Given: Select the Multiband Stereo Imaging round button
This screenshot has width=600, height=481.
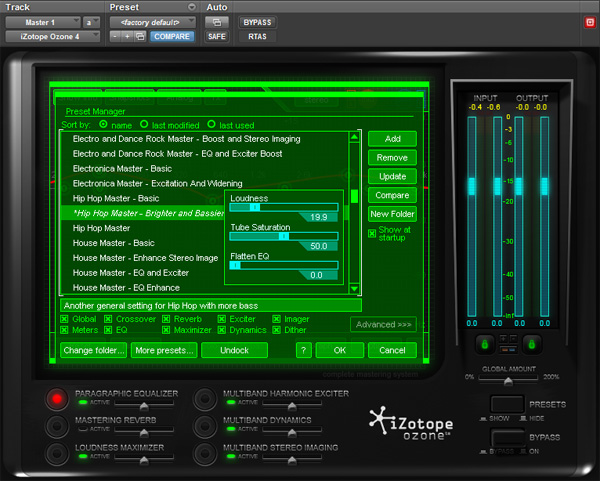Looking at the screenshot, I should click(x=205, y=453).
